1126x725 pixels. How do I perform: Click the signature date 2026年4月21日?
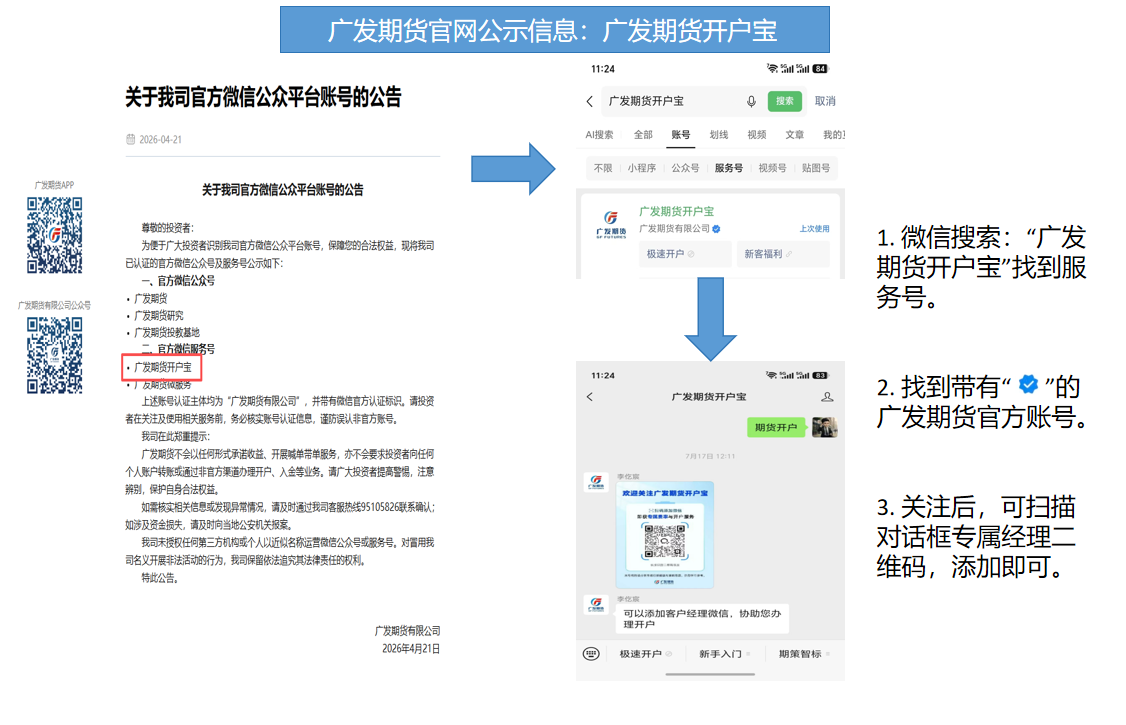click(411, 649)
